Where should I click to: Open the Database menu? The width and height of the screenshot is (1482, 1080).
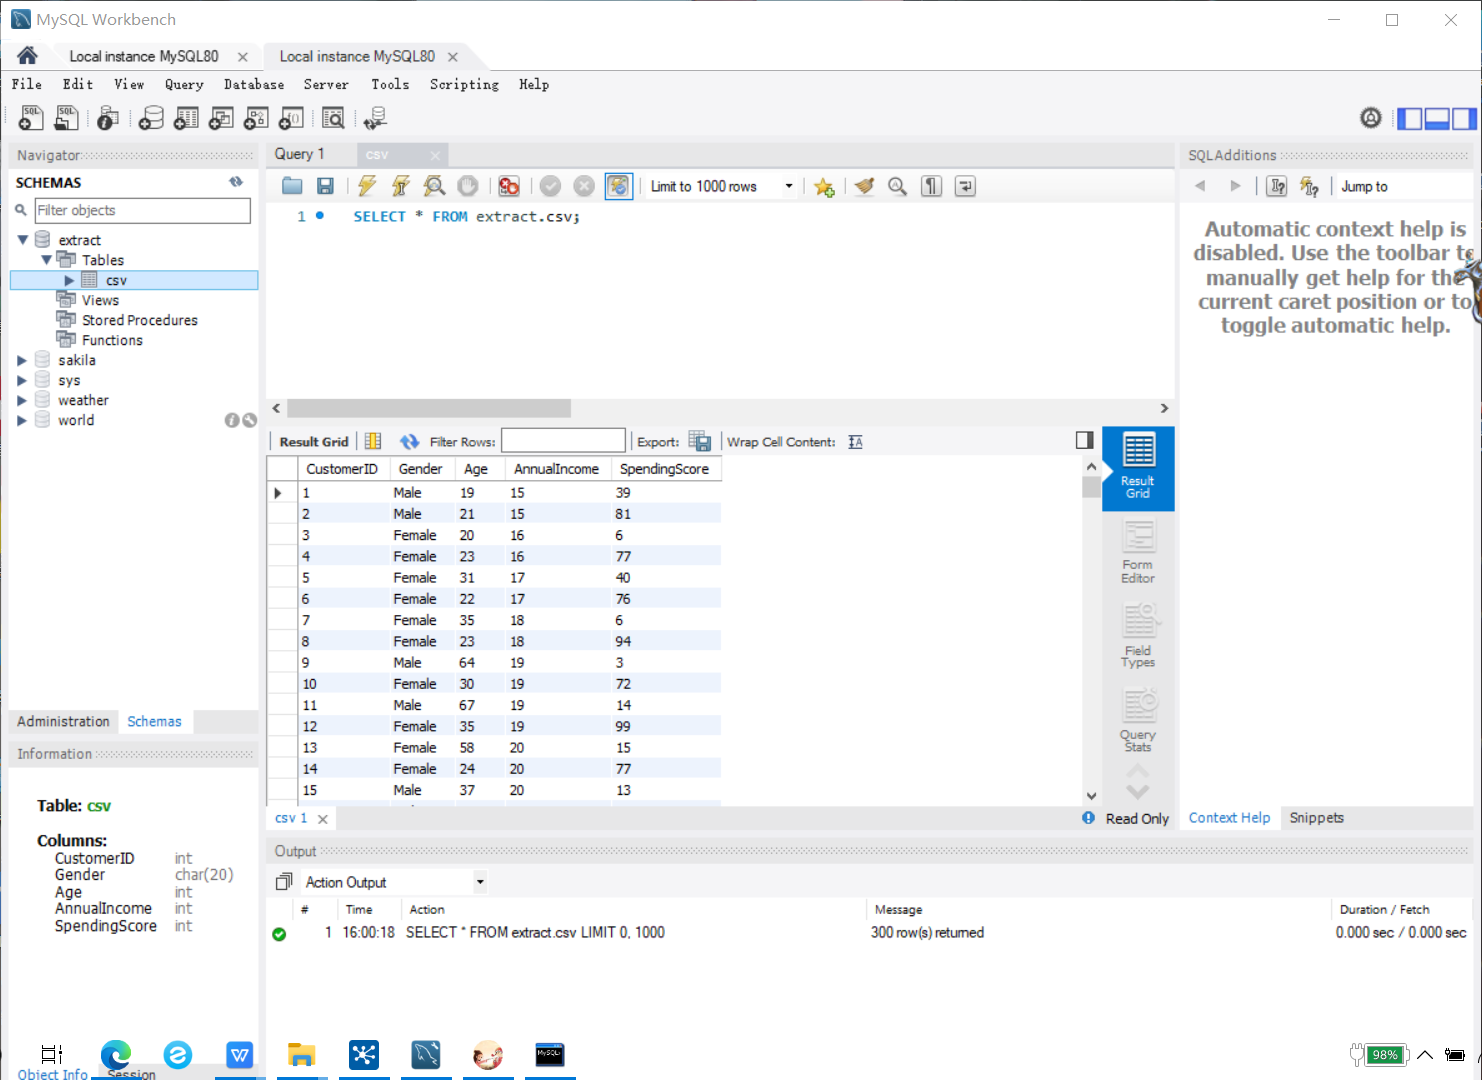[x=254, y=84]
